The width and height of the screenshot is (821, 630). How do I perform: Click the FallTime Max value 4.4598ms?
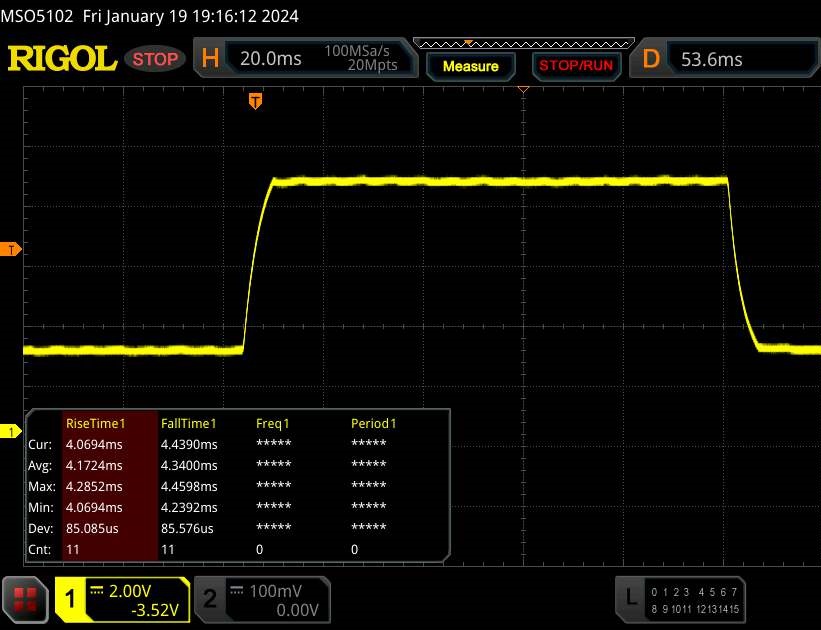(189, 486)
